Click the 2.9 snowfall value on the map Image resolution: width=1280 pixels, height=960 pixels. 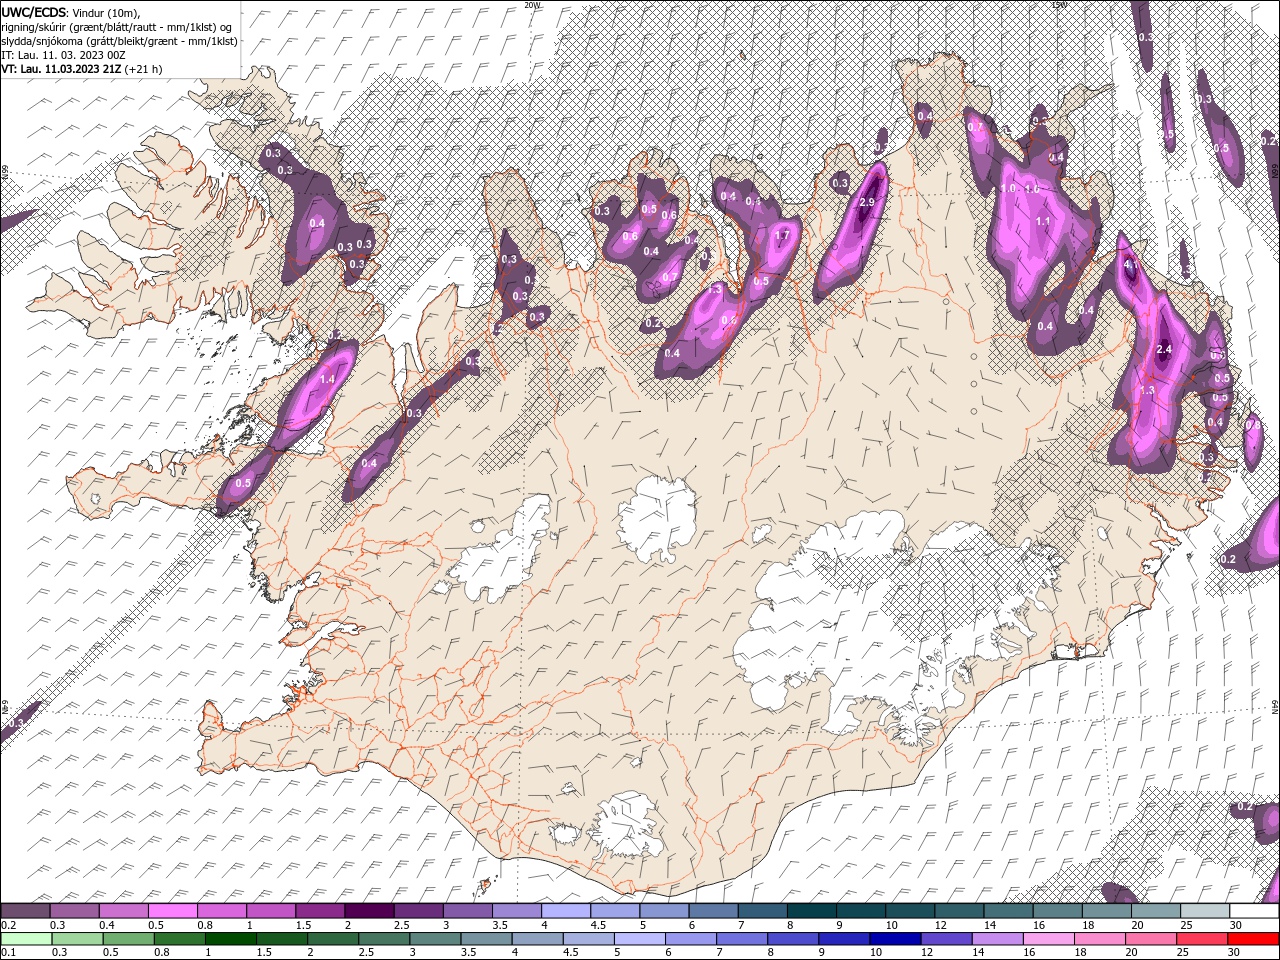coord(867,202)
